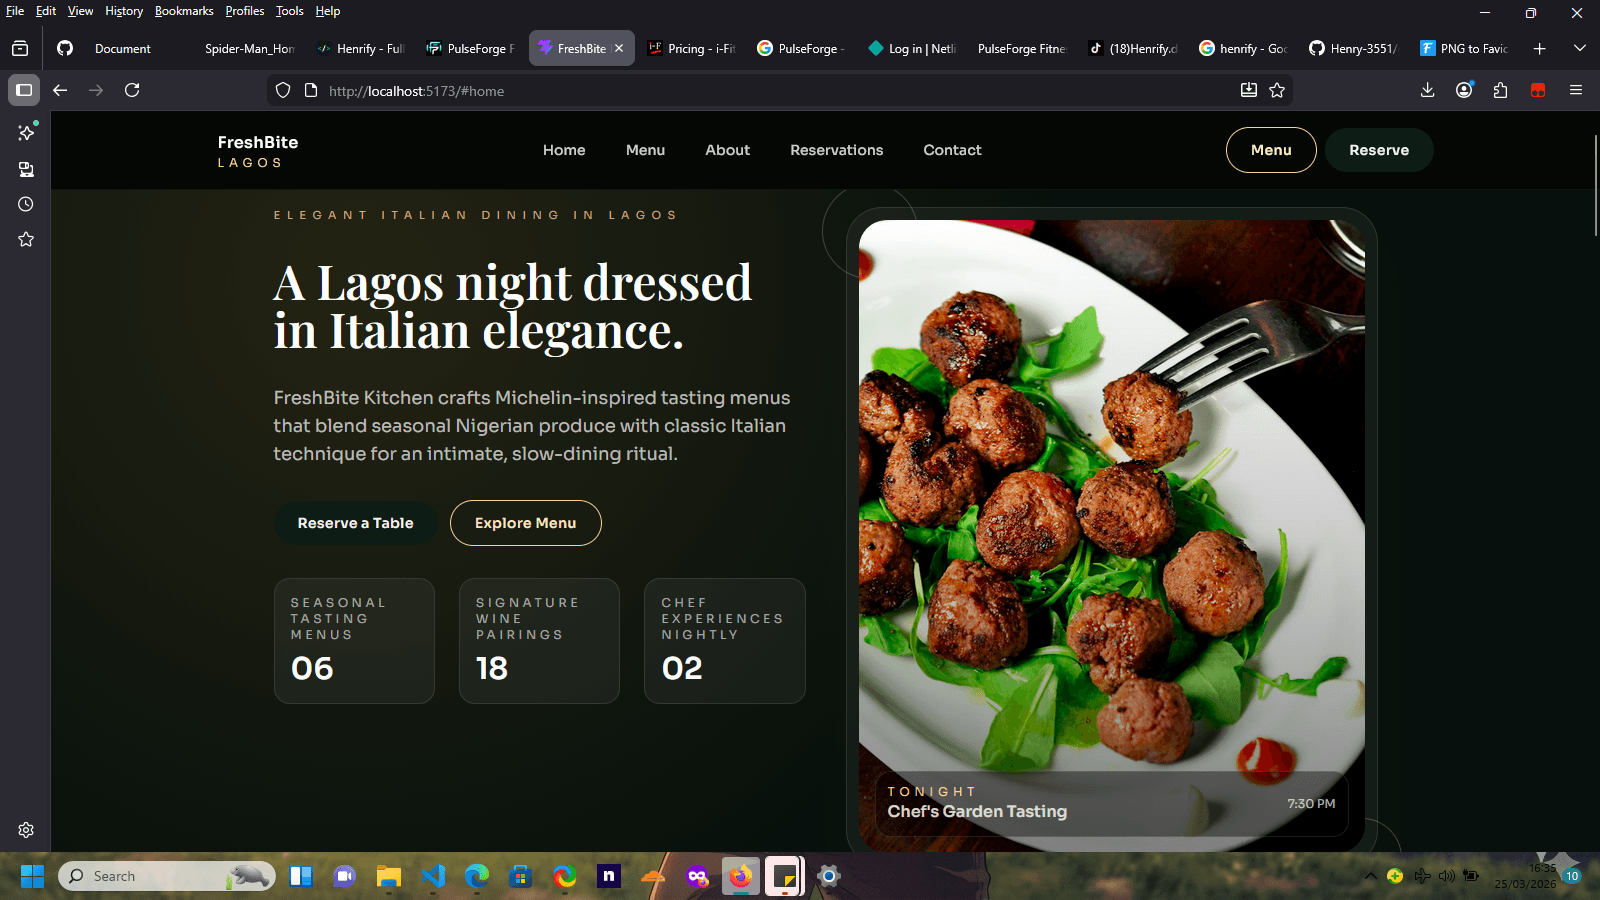The width and height of the screenshot is (1600, 900).
Task: Open the Contact navigation link
Action: pos(952,150)
